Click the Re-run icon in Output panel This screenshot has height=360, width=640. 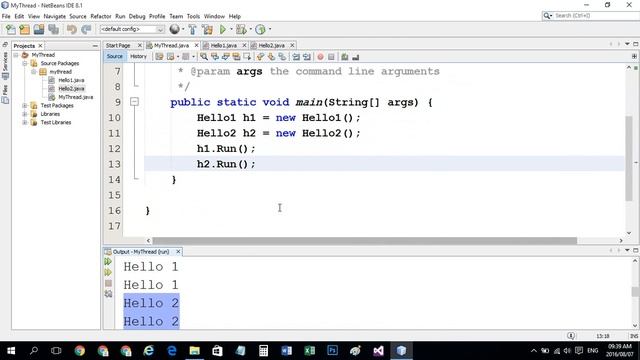click(108, 261)
